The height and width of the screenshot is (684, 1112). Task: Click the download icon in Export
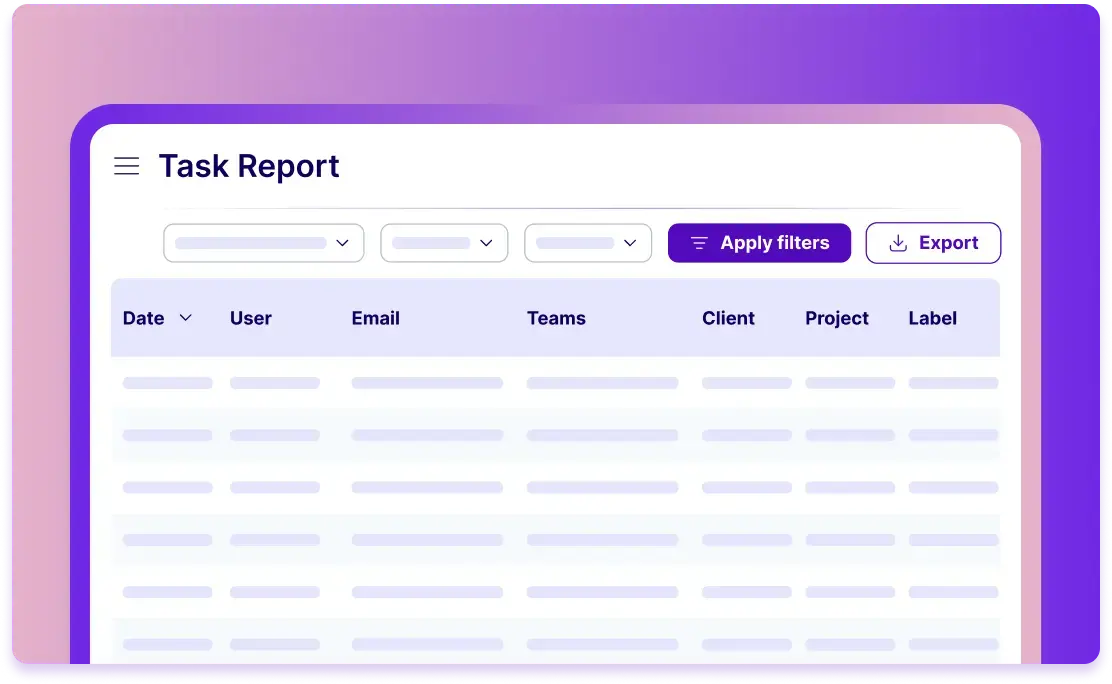898,243
